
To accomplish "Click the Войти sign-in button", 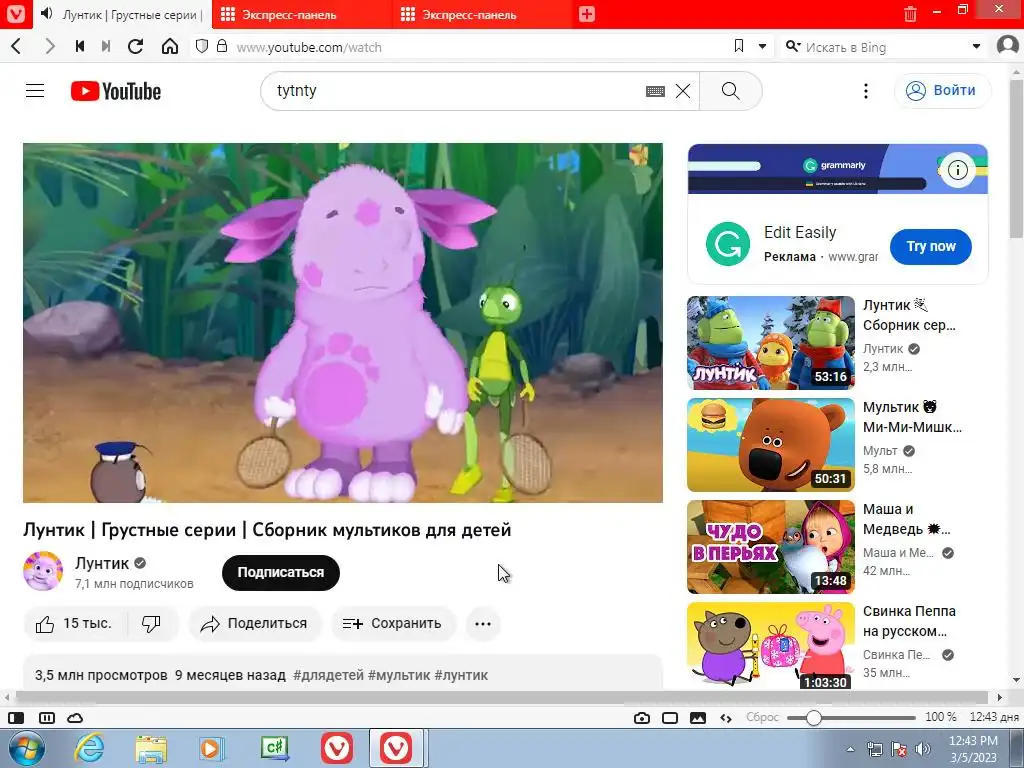I will click(x=942, y=91).
